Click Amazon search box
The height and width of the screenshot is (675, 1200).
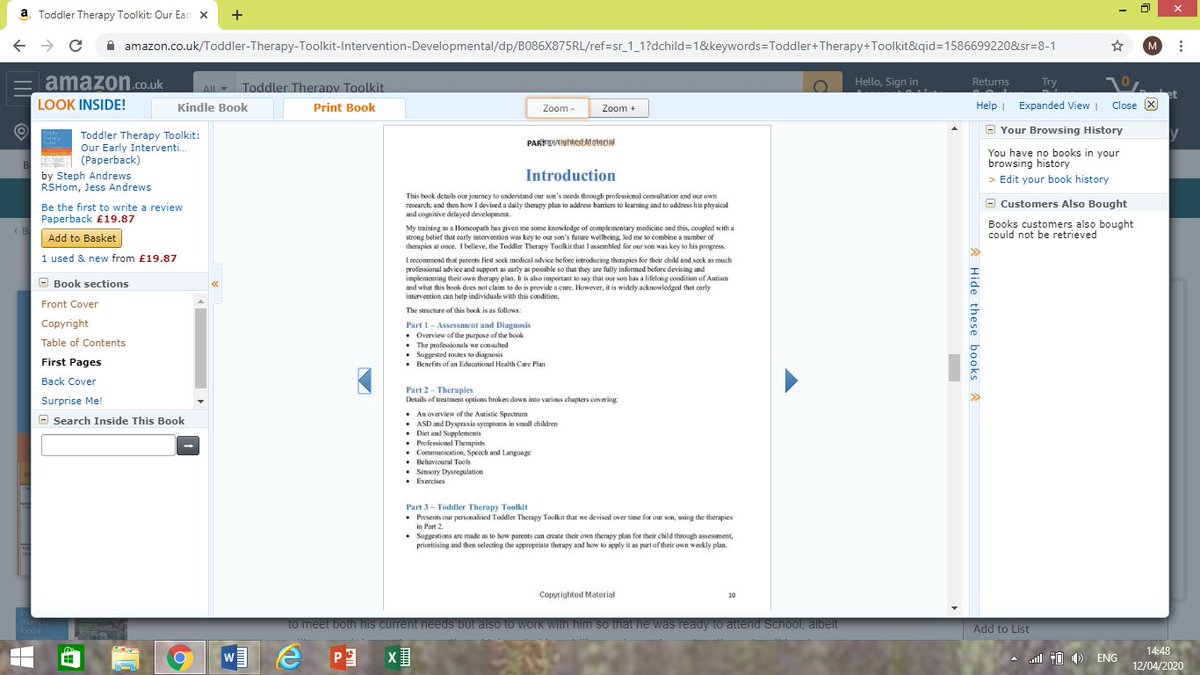pyautogui.click(x=520, y=88)
